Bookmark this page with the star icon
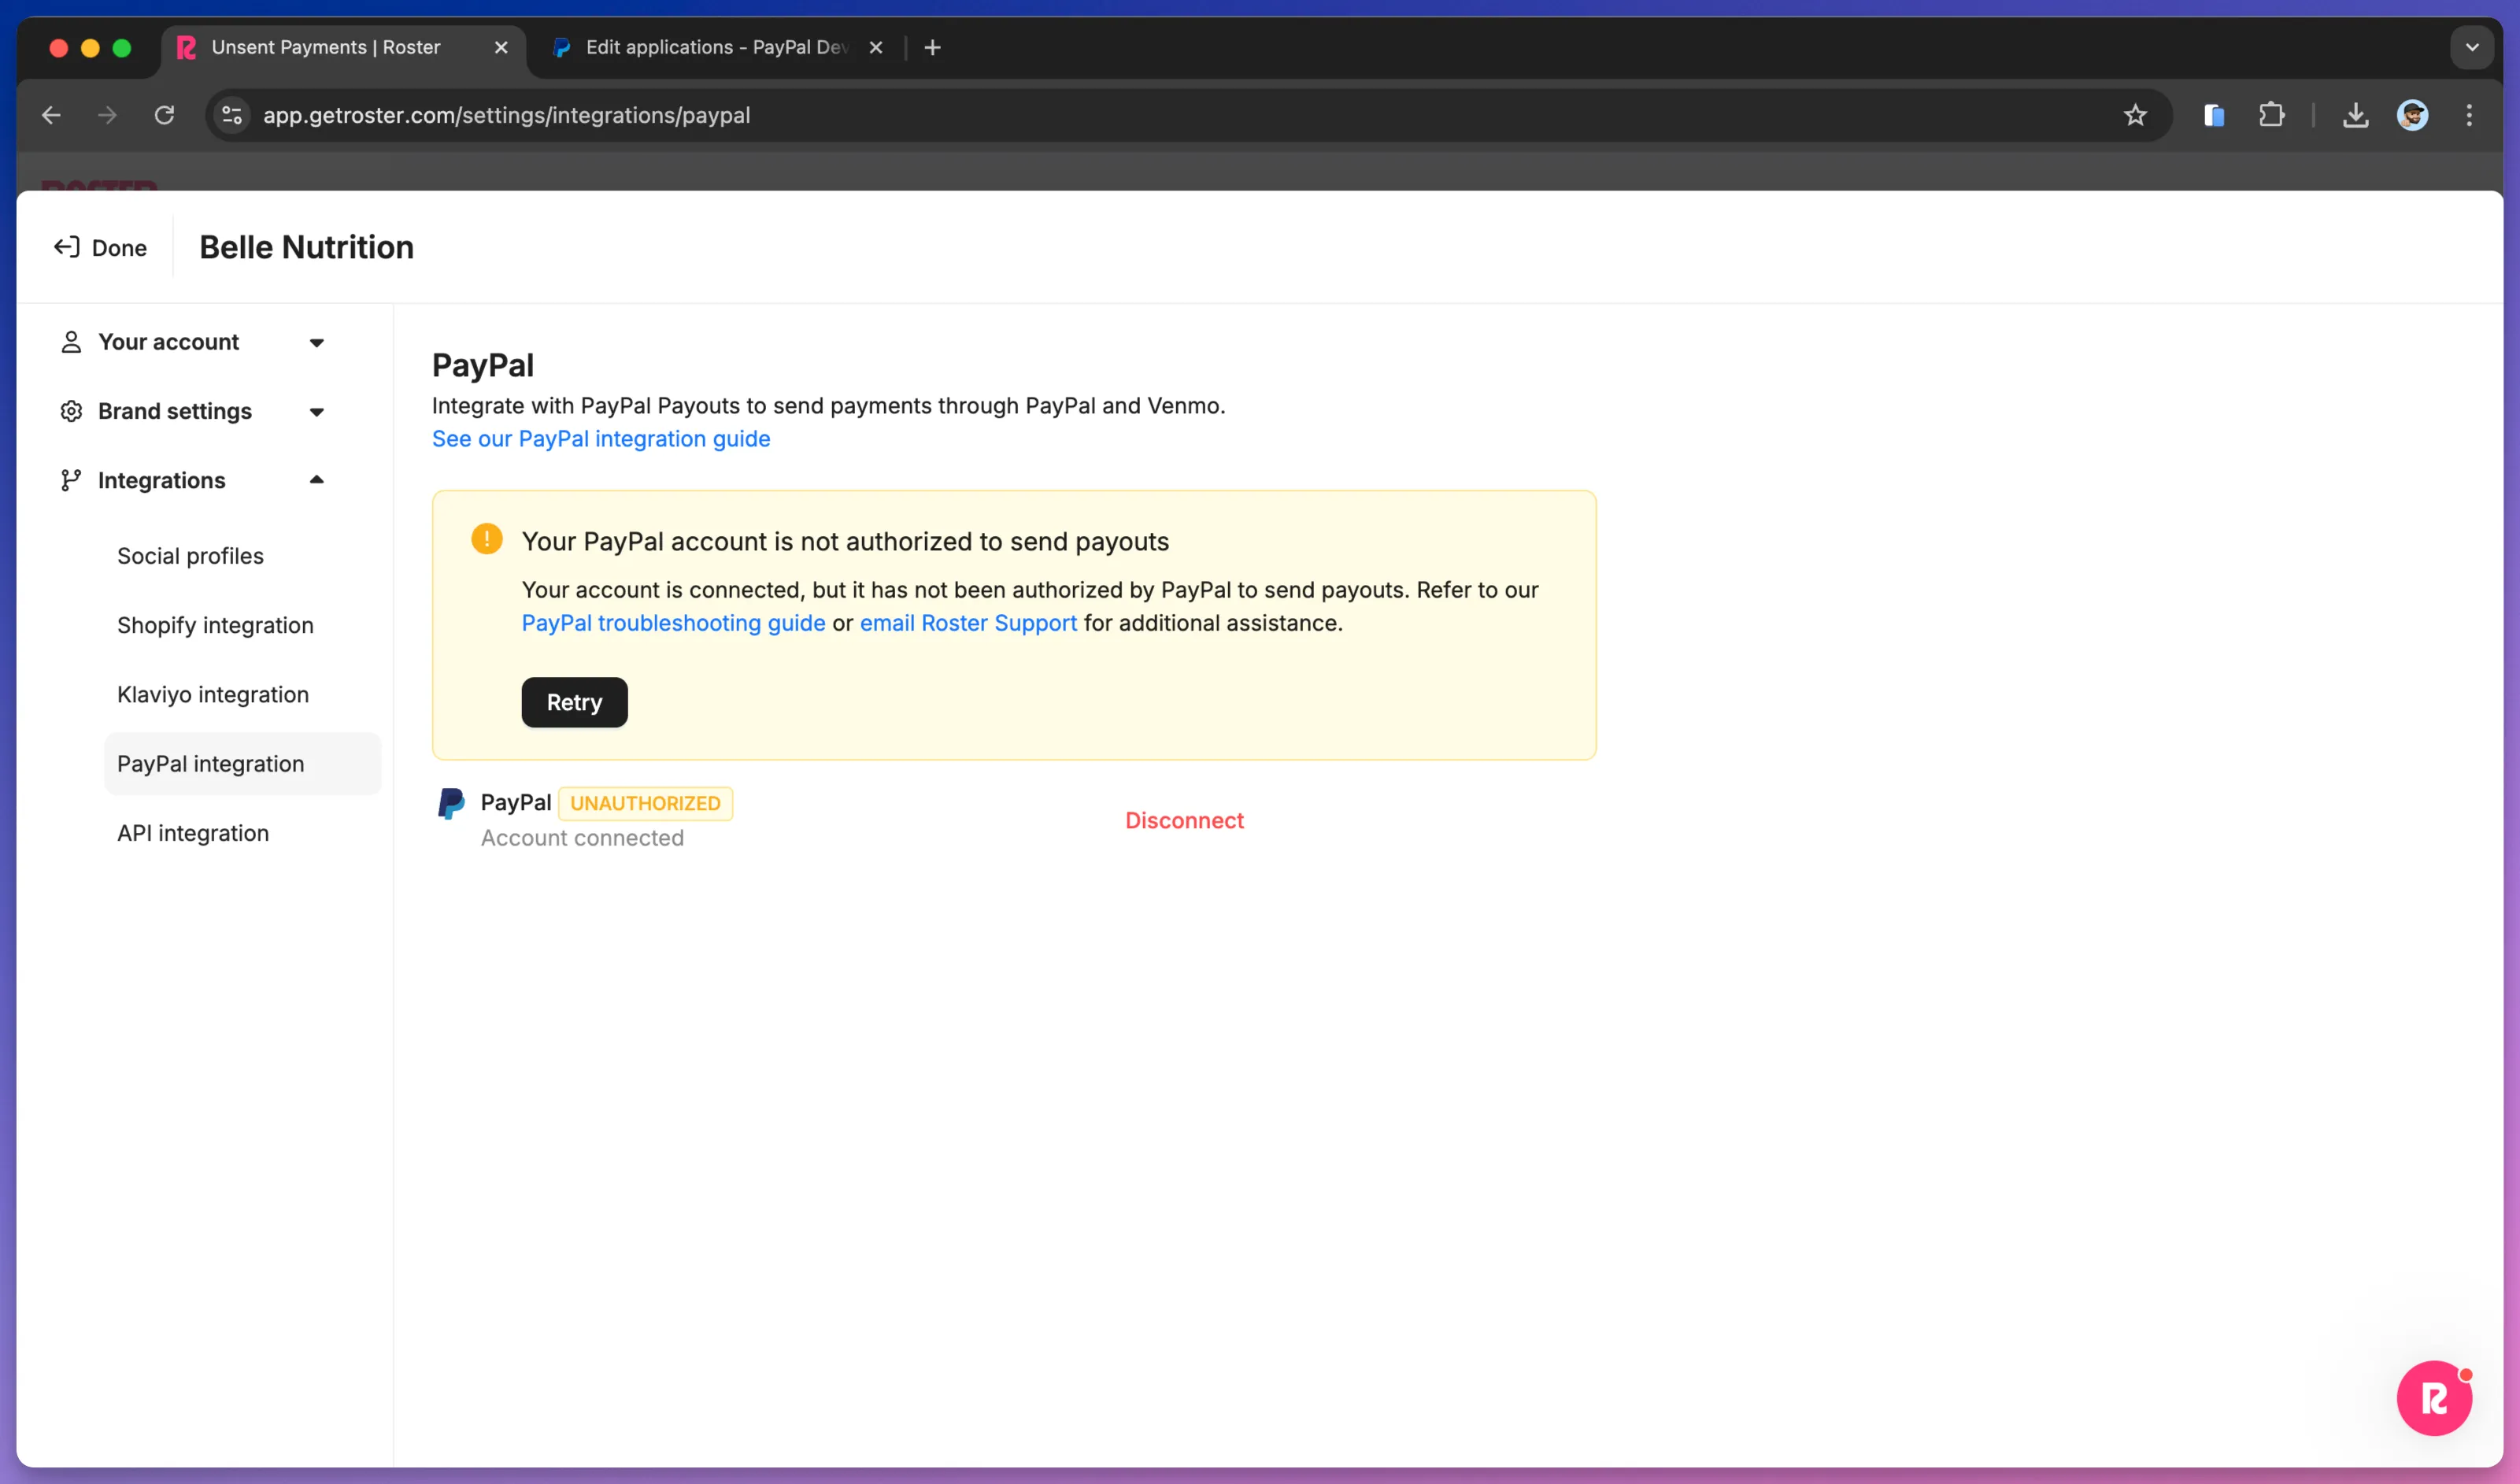This screenshot has height=1484, width=2520. (2135, 115)
